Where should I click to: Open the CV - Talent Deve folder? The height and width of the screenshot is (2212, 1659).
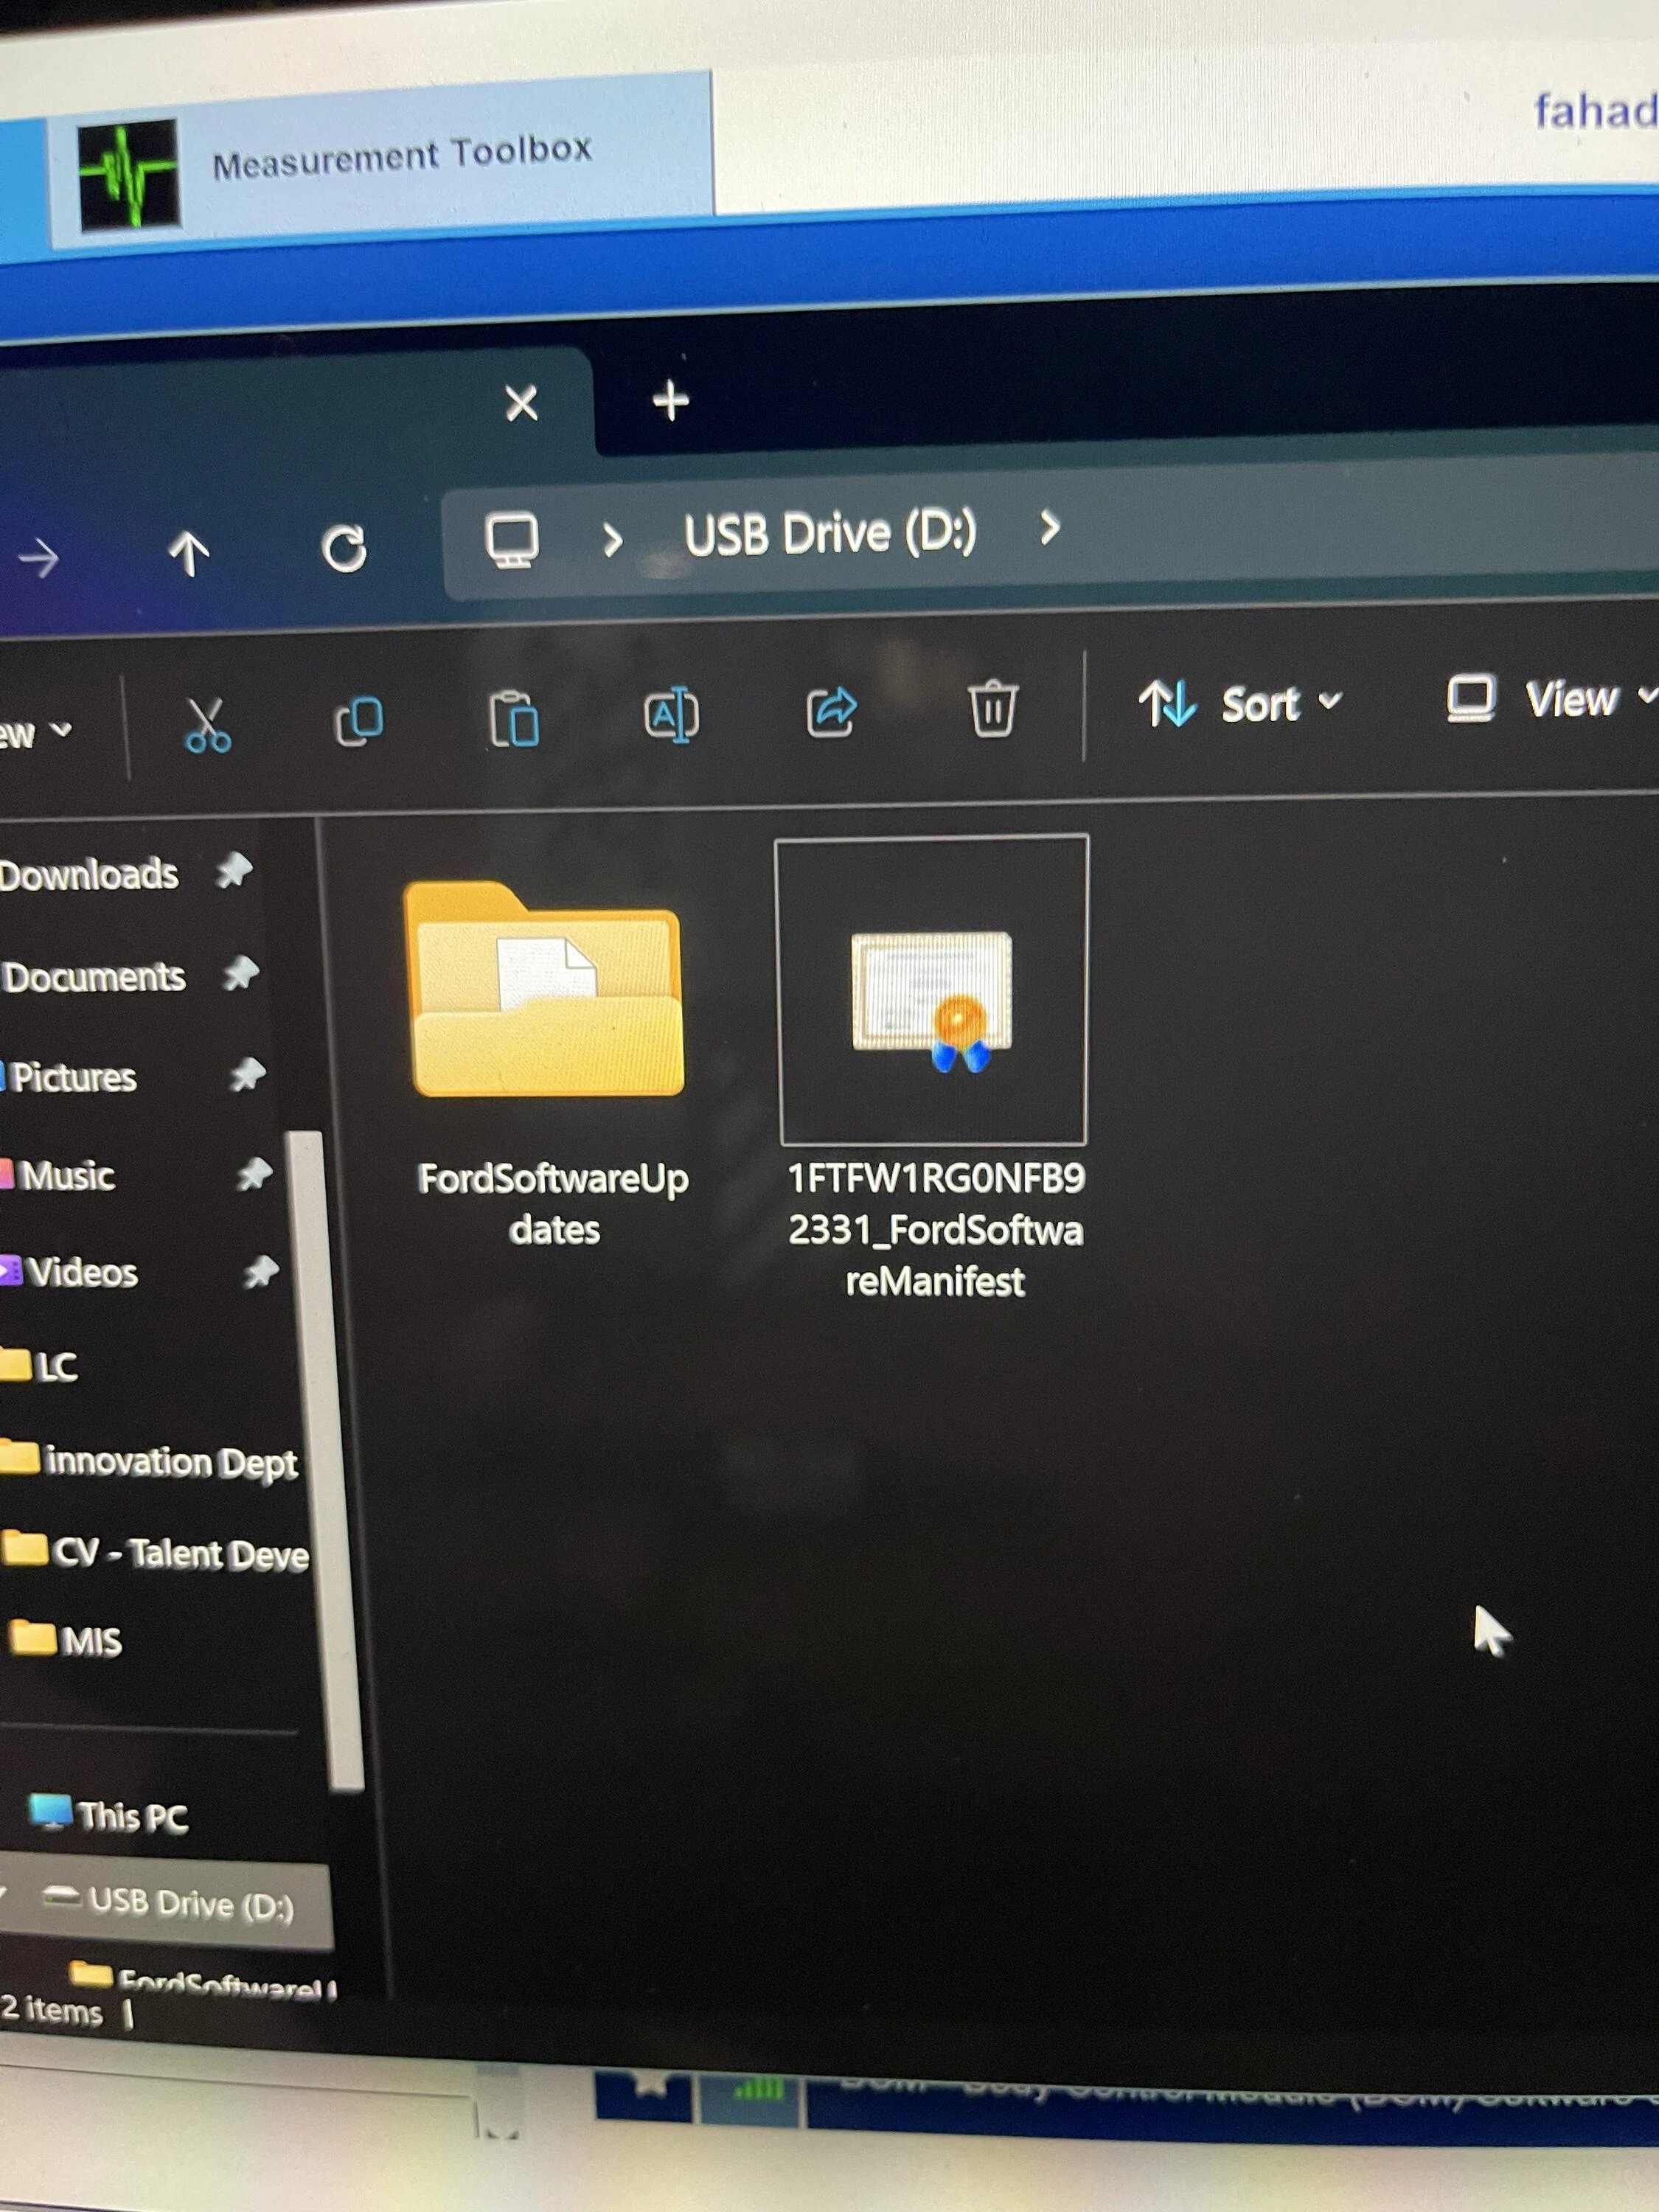(156, 1552)
